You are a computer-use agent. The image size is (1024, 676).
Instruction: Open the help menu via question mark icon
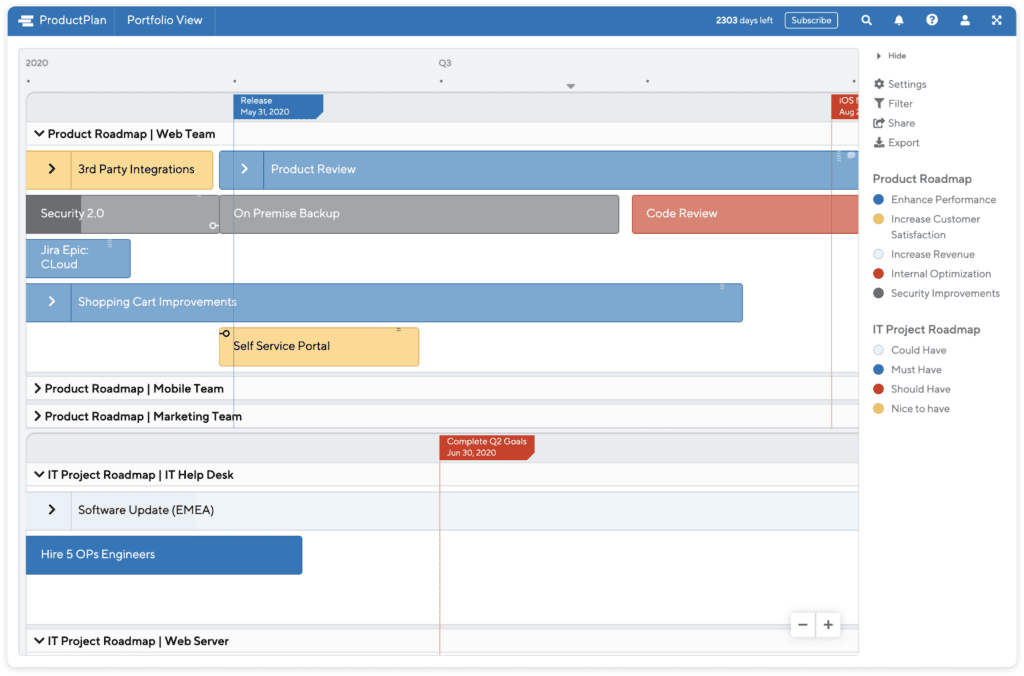coord(931,19)
